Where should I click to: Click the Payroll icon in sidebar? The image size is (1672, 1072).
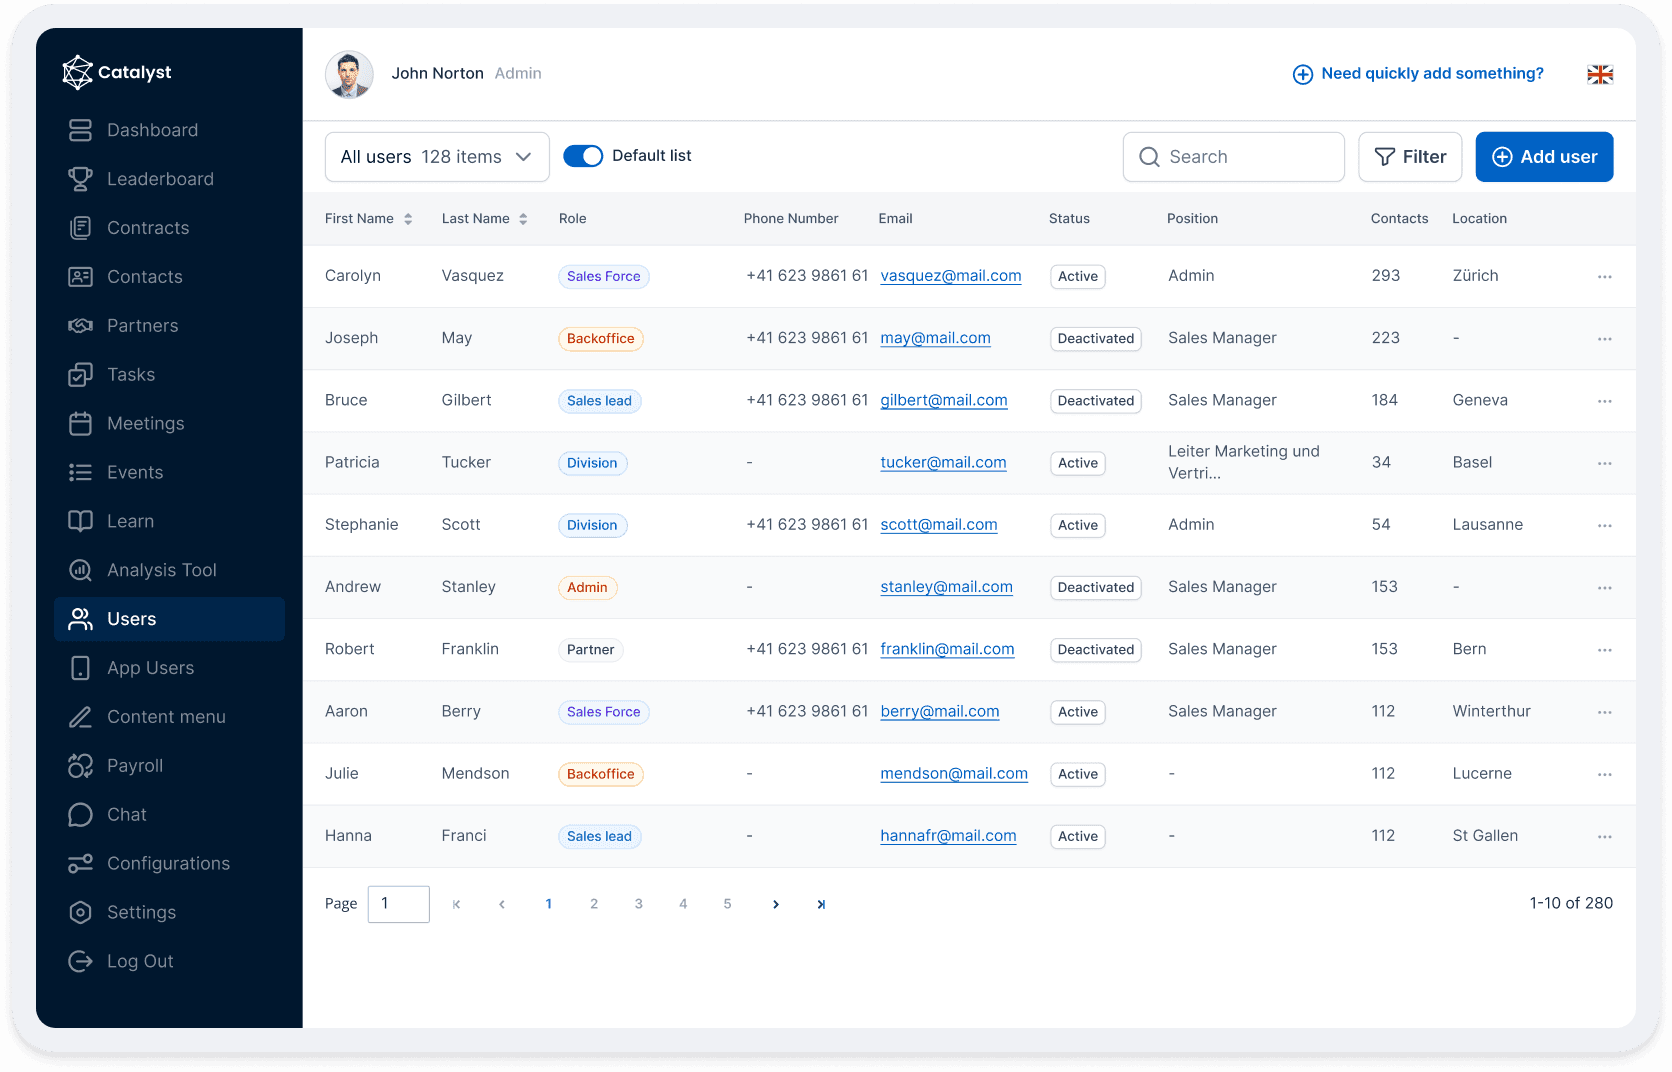pyautogui.click(x=80, y=766)
